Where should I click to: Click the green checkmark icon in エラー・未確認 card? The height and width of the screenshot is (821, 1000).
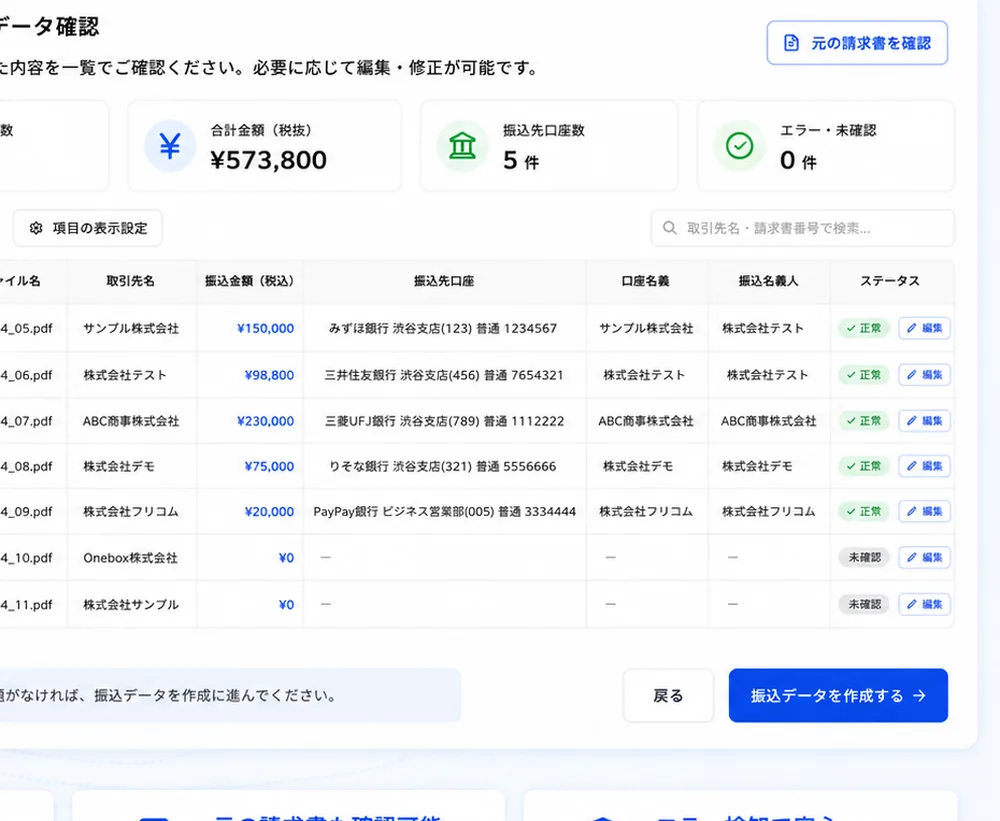click(739, 146)
